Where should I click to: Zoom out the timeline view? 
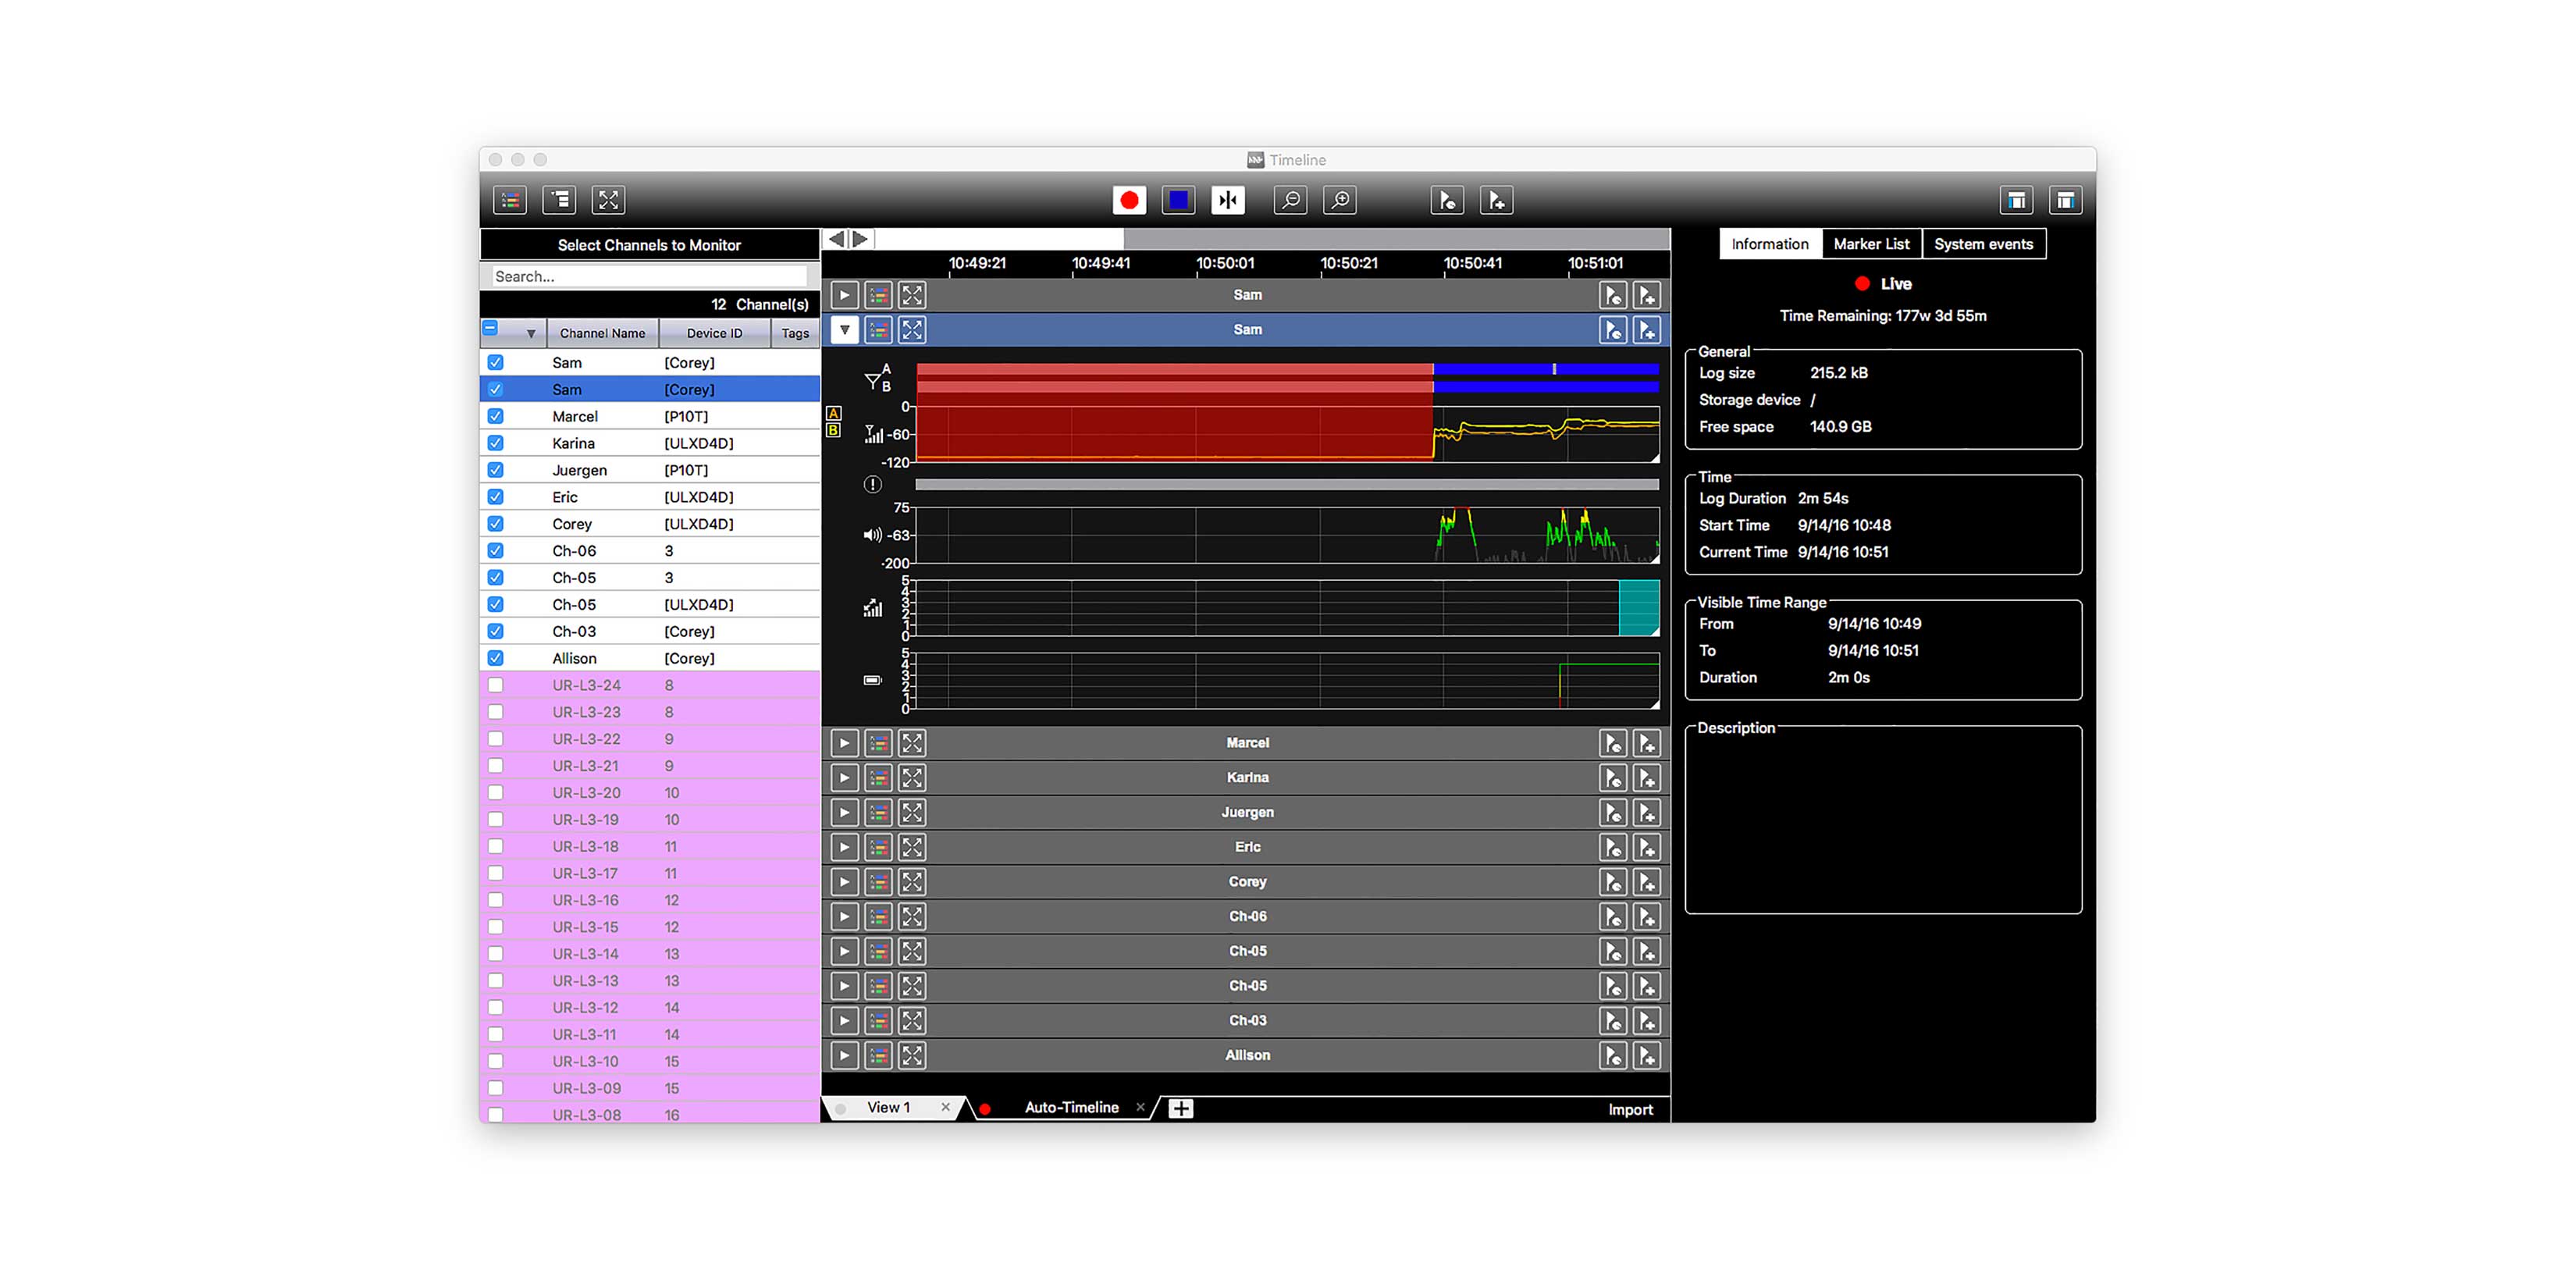[x=1290, y=200]
